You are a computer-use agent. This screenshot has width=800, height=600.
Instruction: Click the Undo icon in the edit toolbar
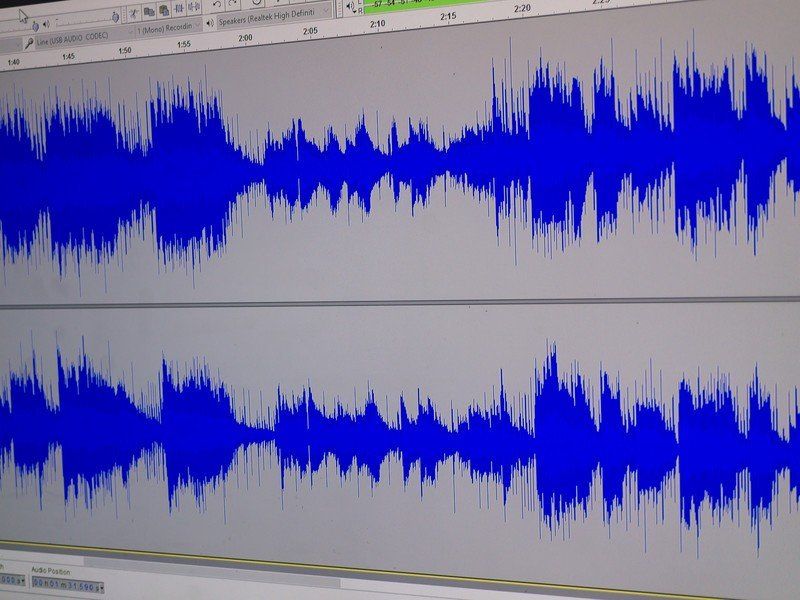click(x=216, y=4)
